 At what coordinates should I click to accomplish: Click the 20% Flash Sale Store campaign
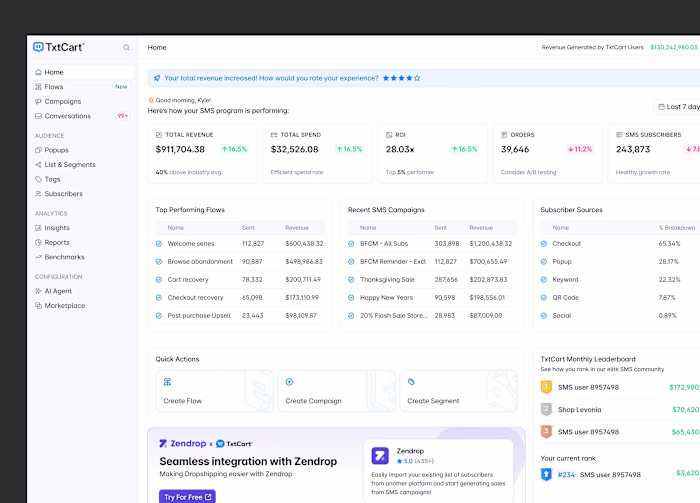click(394, 316)
